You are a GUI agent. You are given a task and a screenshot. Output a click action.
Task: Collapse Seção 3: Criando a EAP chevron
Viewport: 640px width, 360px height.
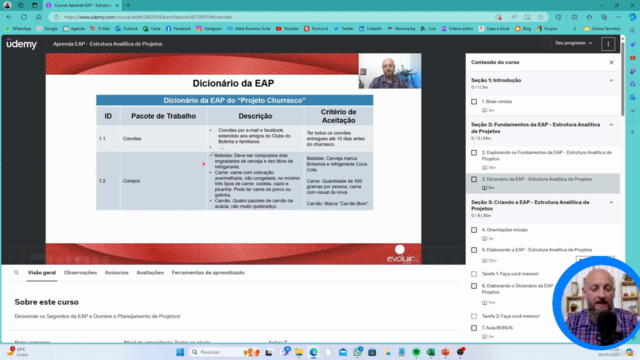611,202
